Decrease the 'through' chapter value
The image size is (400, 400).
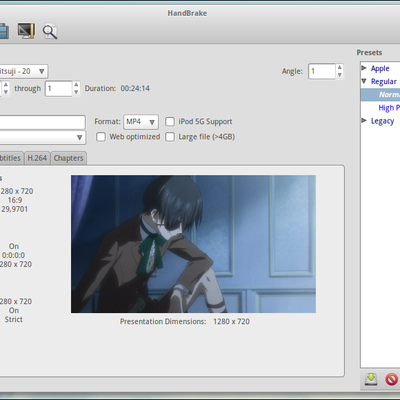tap(76, 92)
